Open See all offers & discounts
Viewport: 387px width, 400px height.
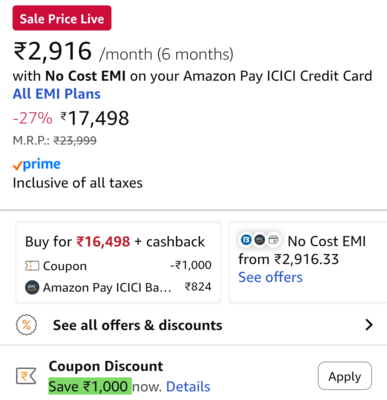(x=137, y=325)
